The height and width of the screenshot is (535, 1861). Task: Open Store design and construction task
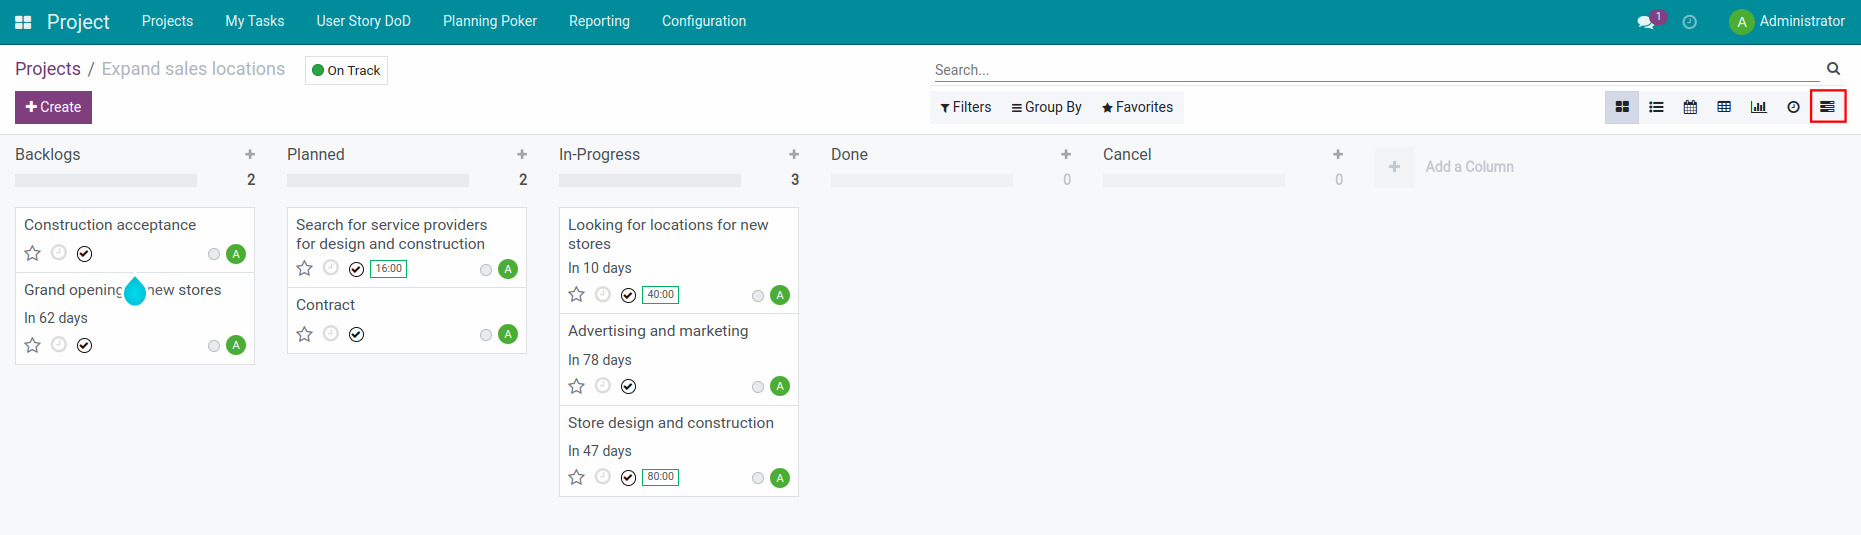(x=679, y=451)
